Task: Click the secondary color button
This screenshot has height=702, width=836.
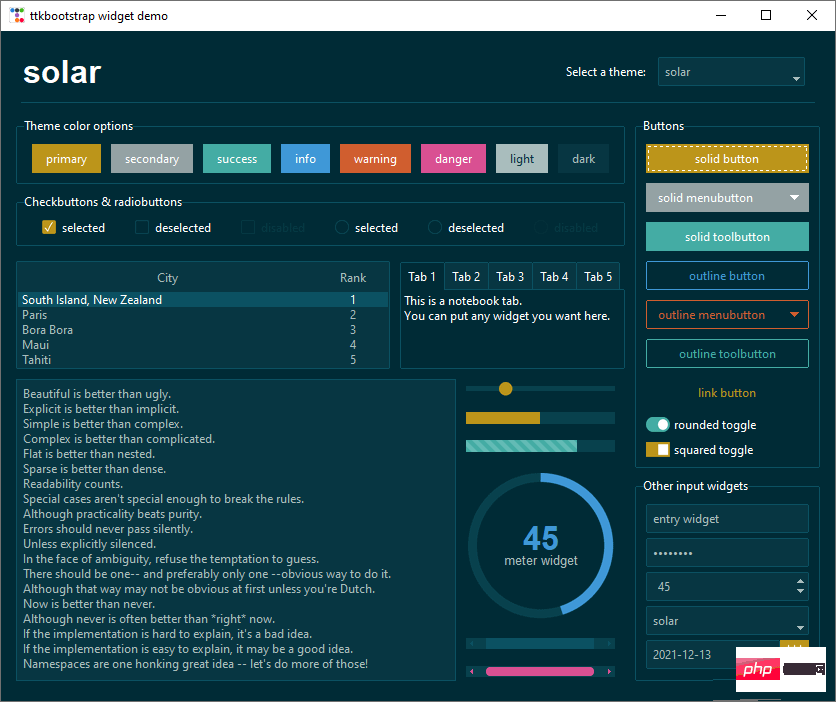Action: point(152,159)
